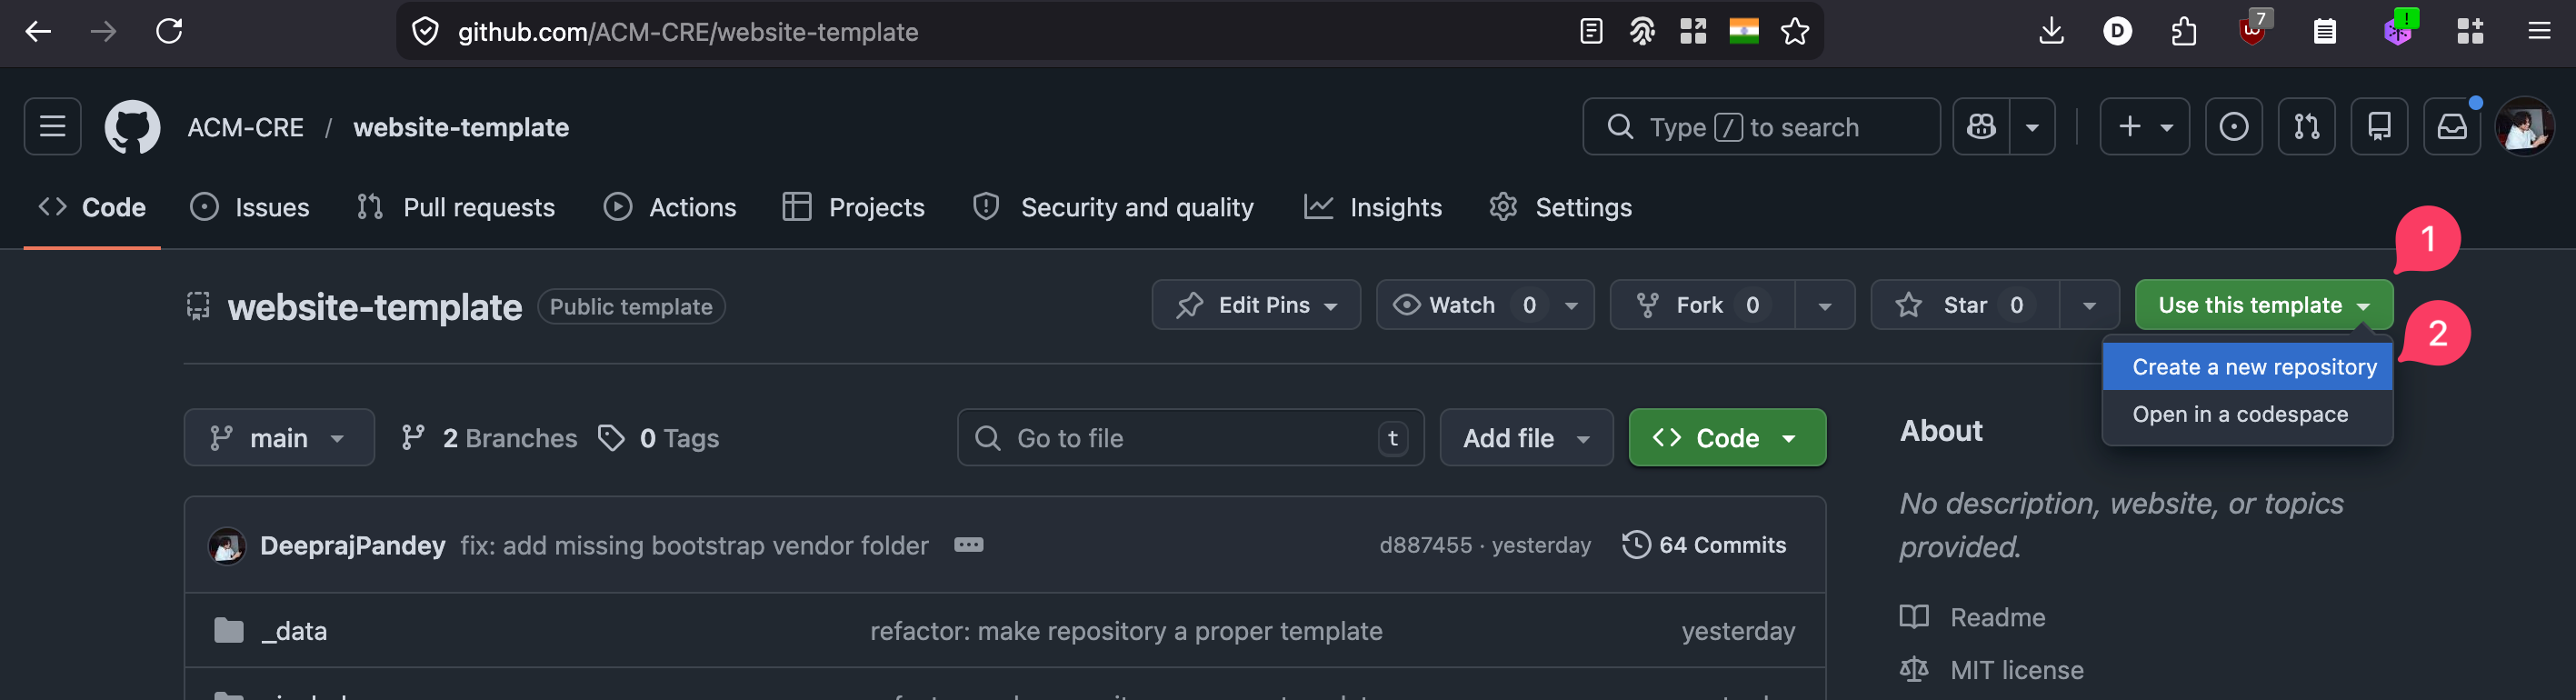Open the Create new plus dropdown
The width and height of the screenshot is (2576, 700).
point(2144,126)
